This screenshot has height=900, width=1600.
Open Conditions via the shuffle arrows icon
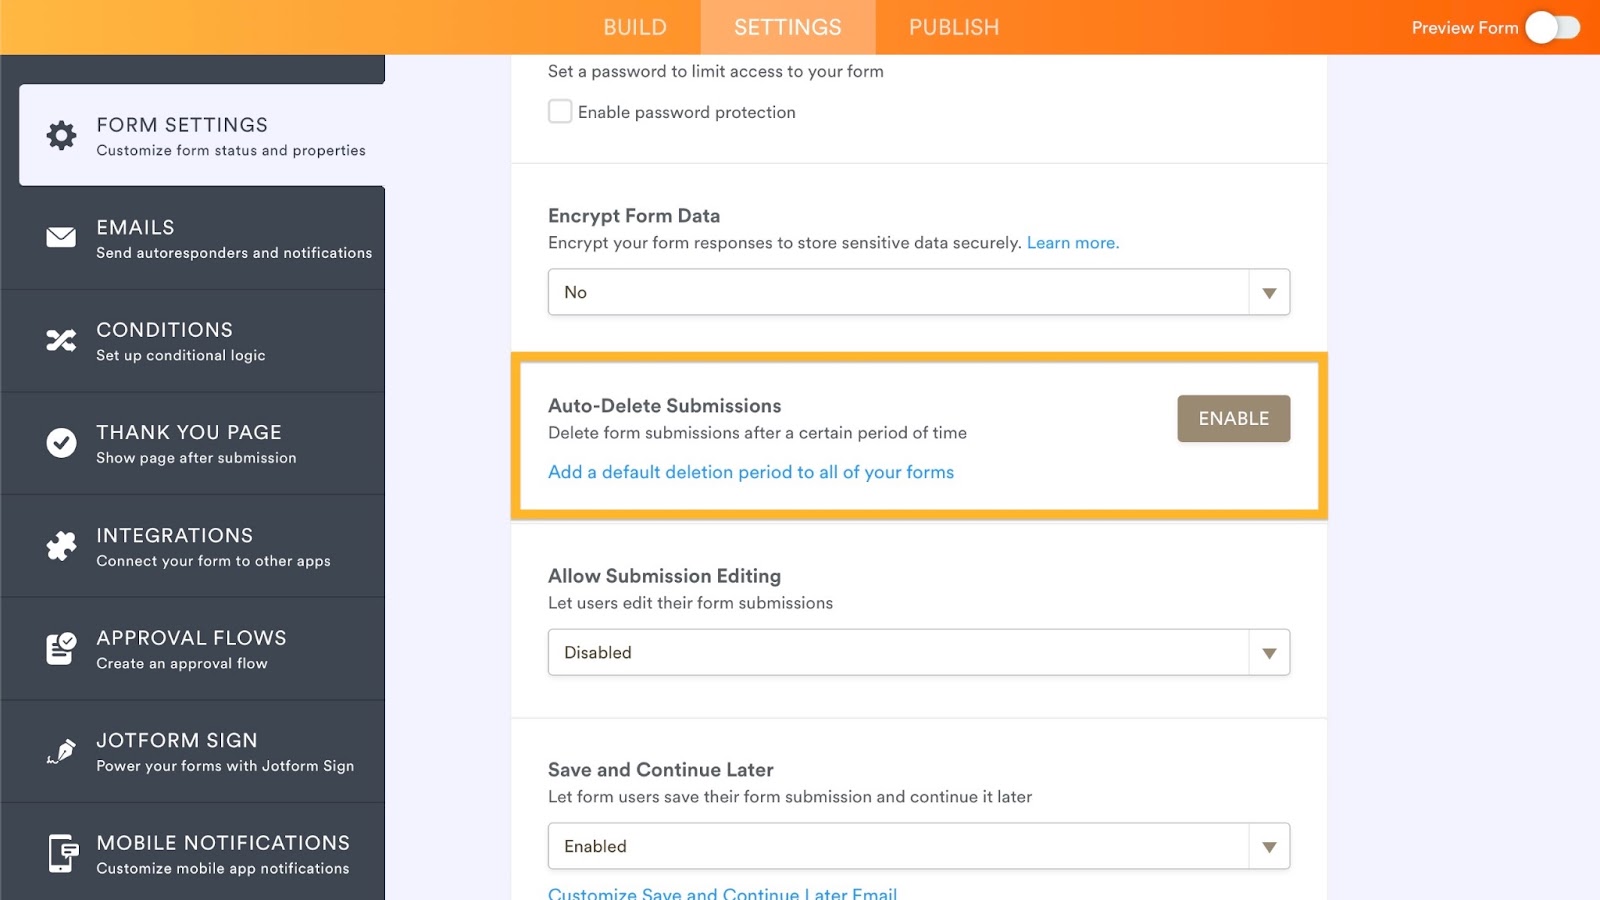pos(61,341)
